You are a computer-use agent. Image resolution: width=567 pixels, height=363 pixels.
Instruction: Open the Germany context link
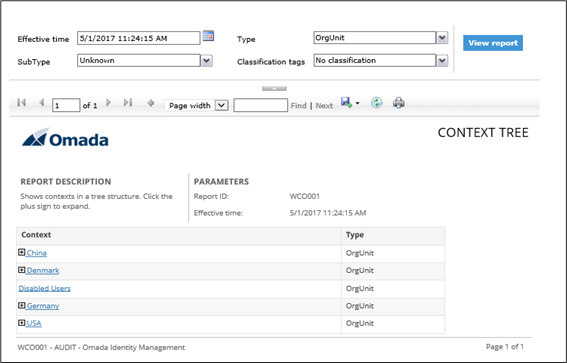click(43, 306)
